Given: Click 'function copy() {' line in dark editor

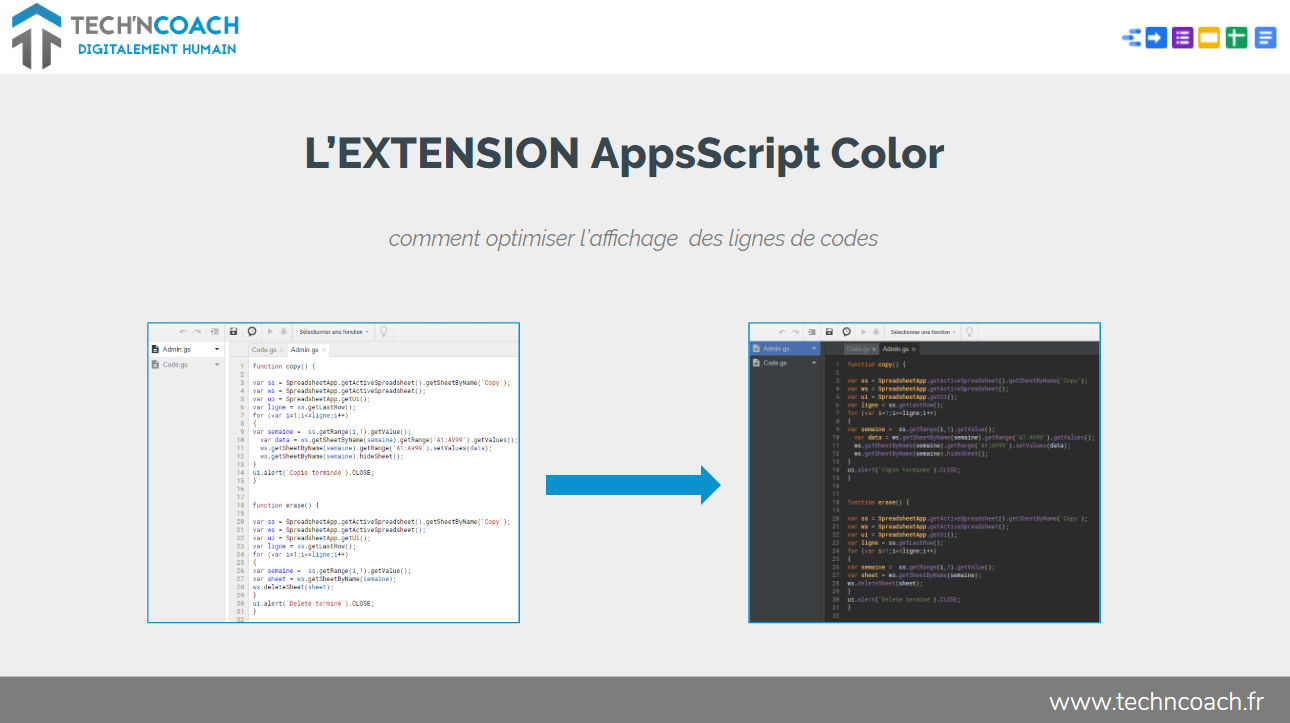Looking at the screenshot, I should [x=877, y=364].
